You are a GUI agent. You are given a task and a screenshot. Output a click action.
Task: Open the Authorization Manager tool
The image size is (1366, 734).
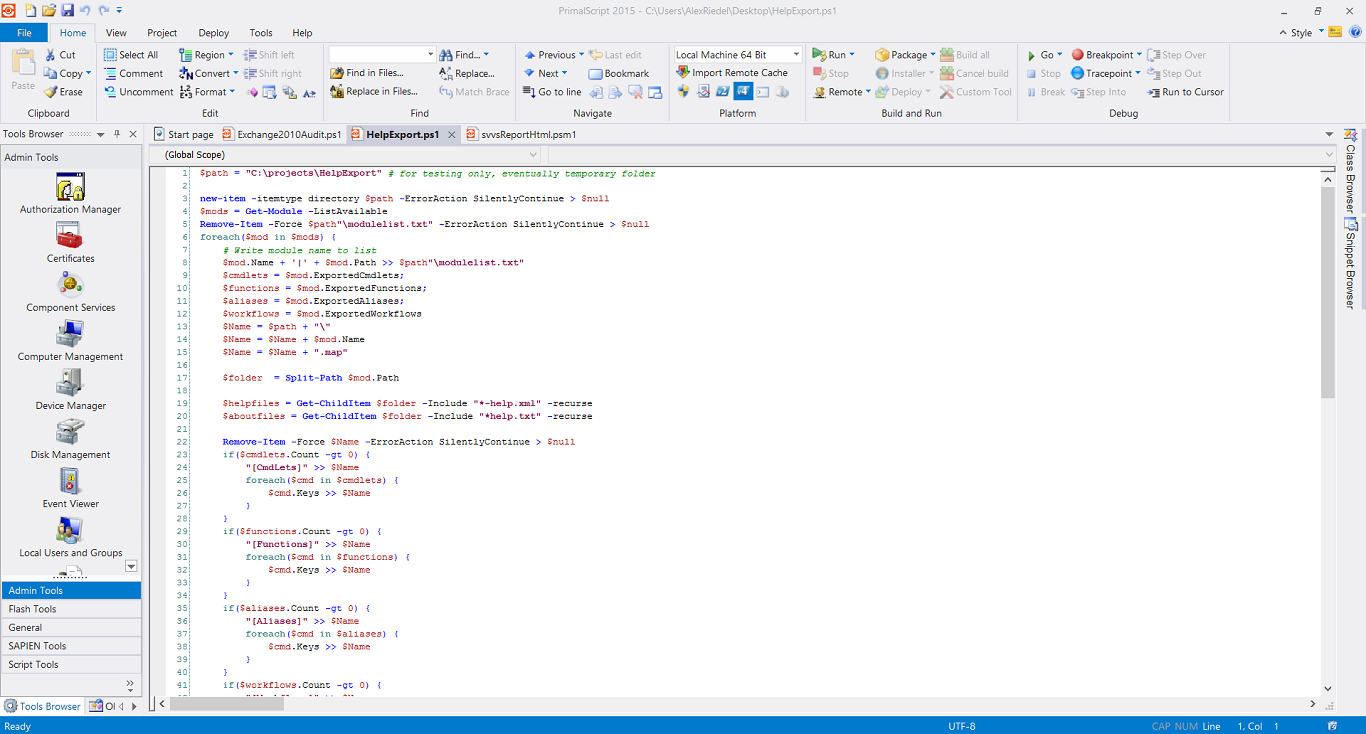click(x=70, y=194)
